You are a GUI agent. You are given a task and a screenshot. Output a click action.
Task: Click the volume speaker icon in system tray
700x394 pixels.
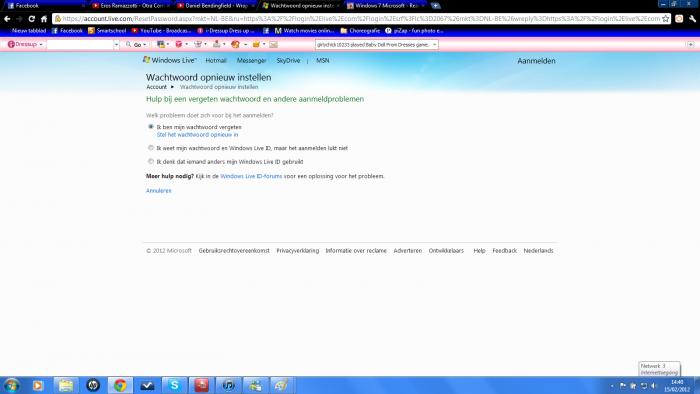(654, 386)
